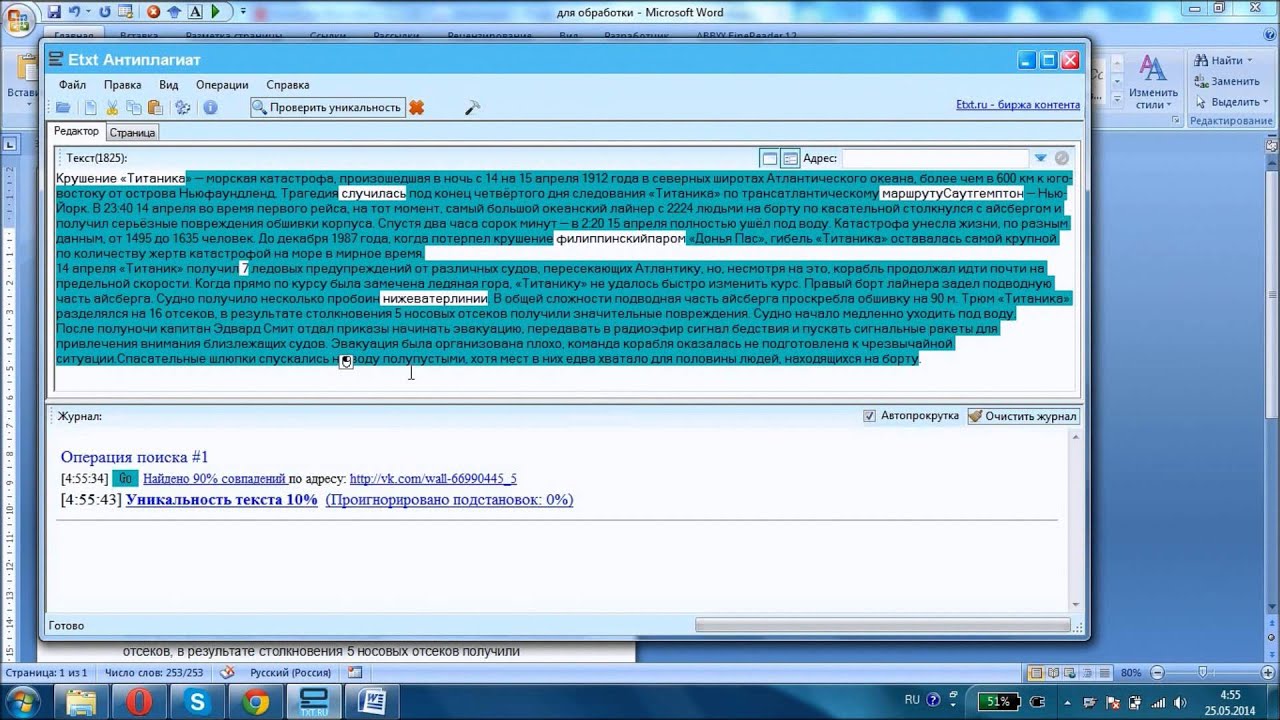This screenshot has height=720, width=1280.
Task: Open Выделить dropdown in Word ribbon
Action: 1264,102
